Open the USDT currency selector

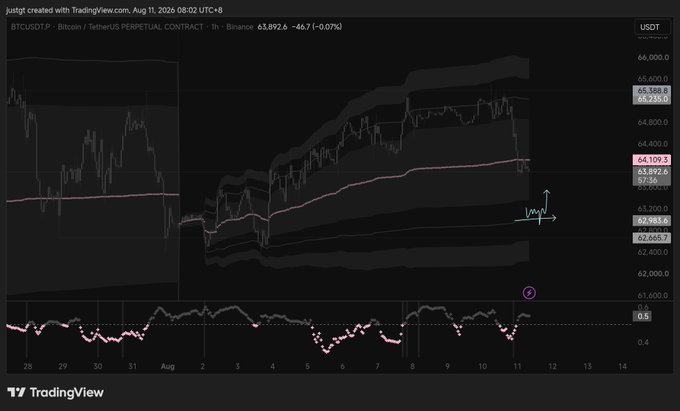click(652, 27)
